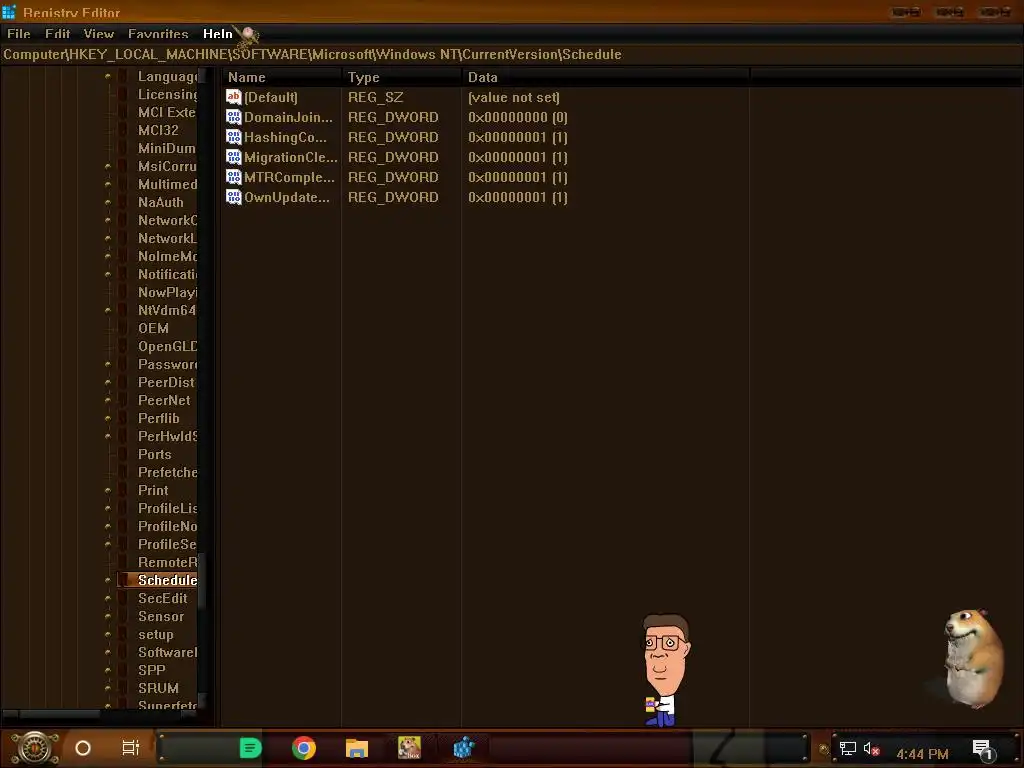Click the hamster desktop pet
The height and width of the screenshot is (768, 1024).
[972, 658]
